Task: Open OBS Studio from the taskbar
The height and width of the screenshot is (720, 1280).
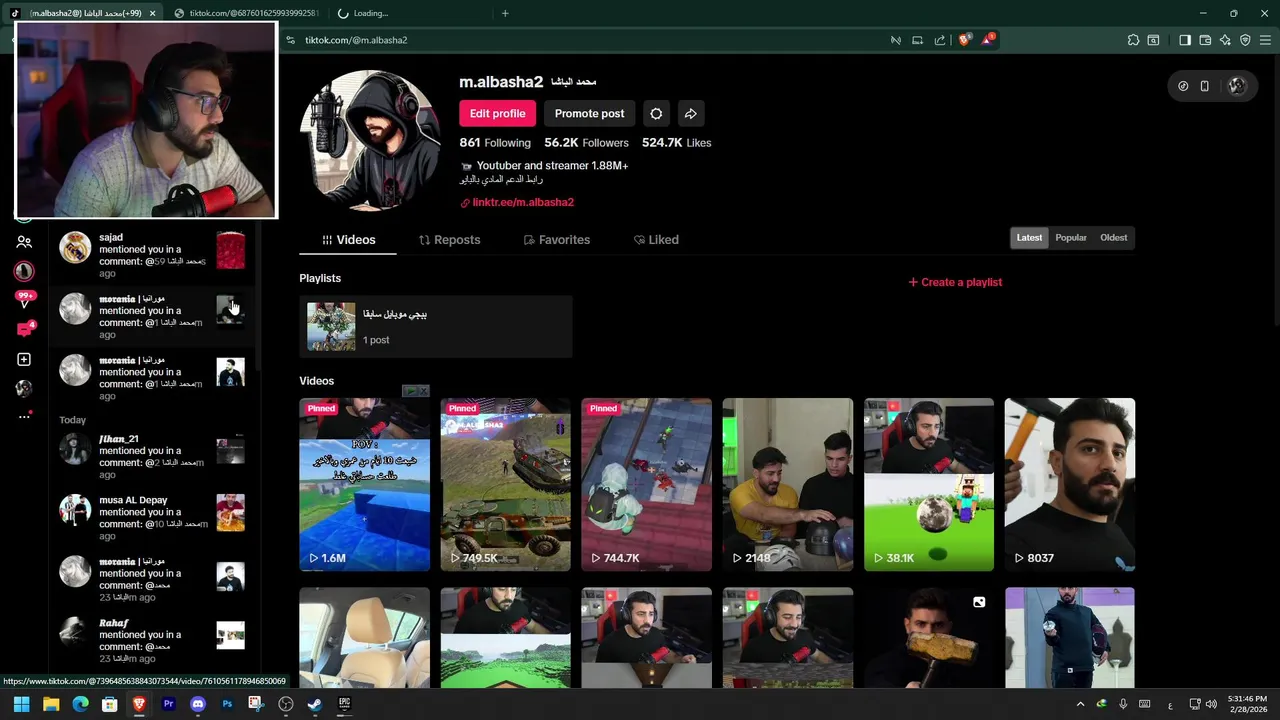Action: click(x=285, y=704)
